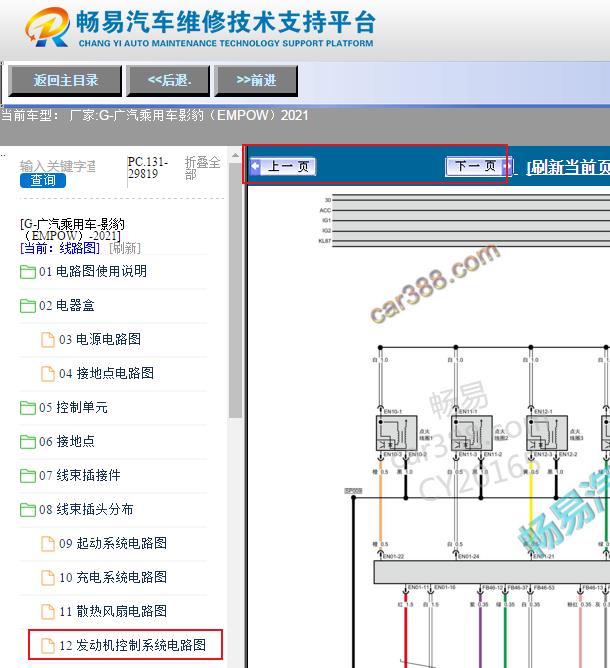This screenshot has width=610, height=668.
Task: Click the left arrow icon beside 上一页
Action: [x=255, y=167]
